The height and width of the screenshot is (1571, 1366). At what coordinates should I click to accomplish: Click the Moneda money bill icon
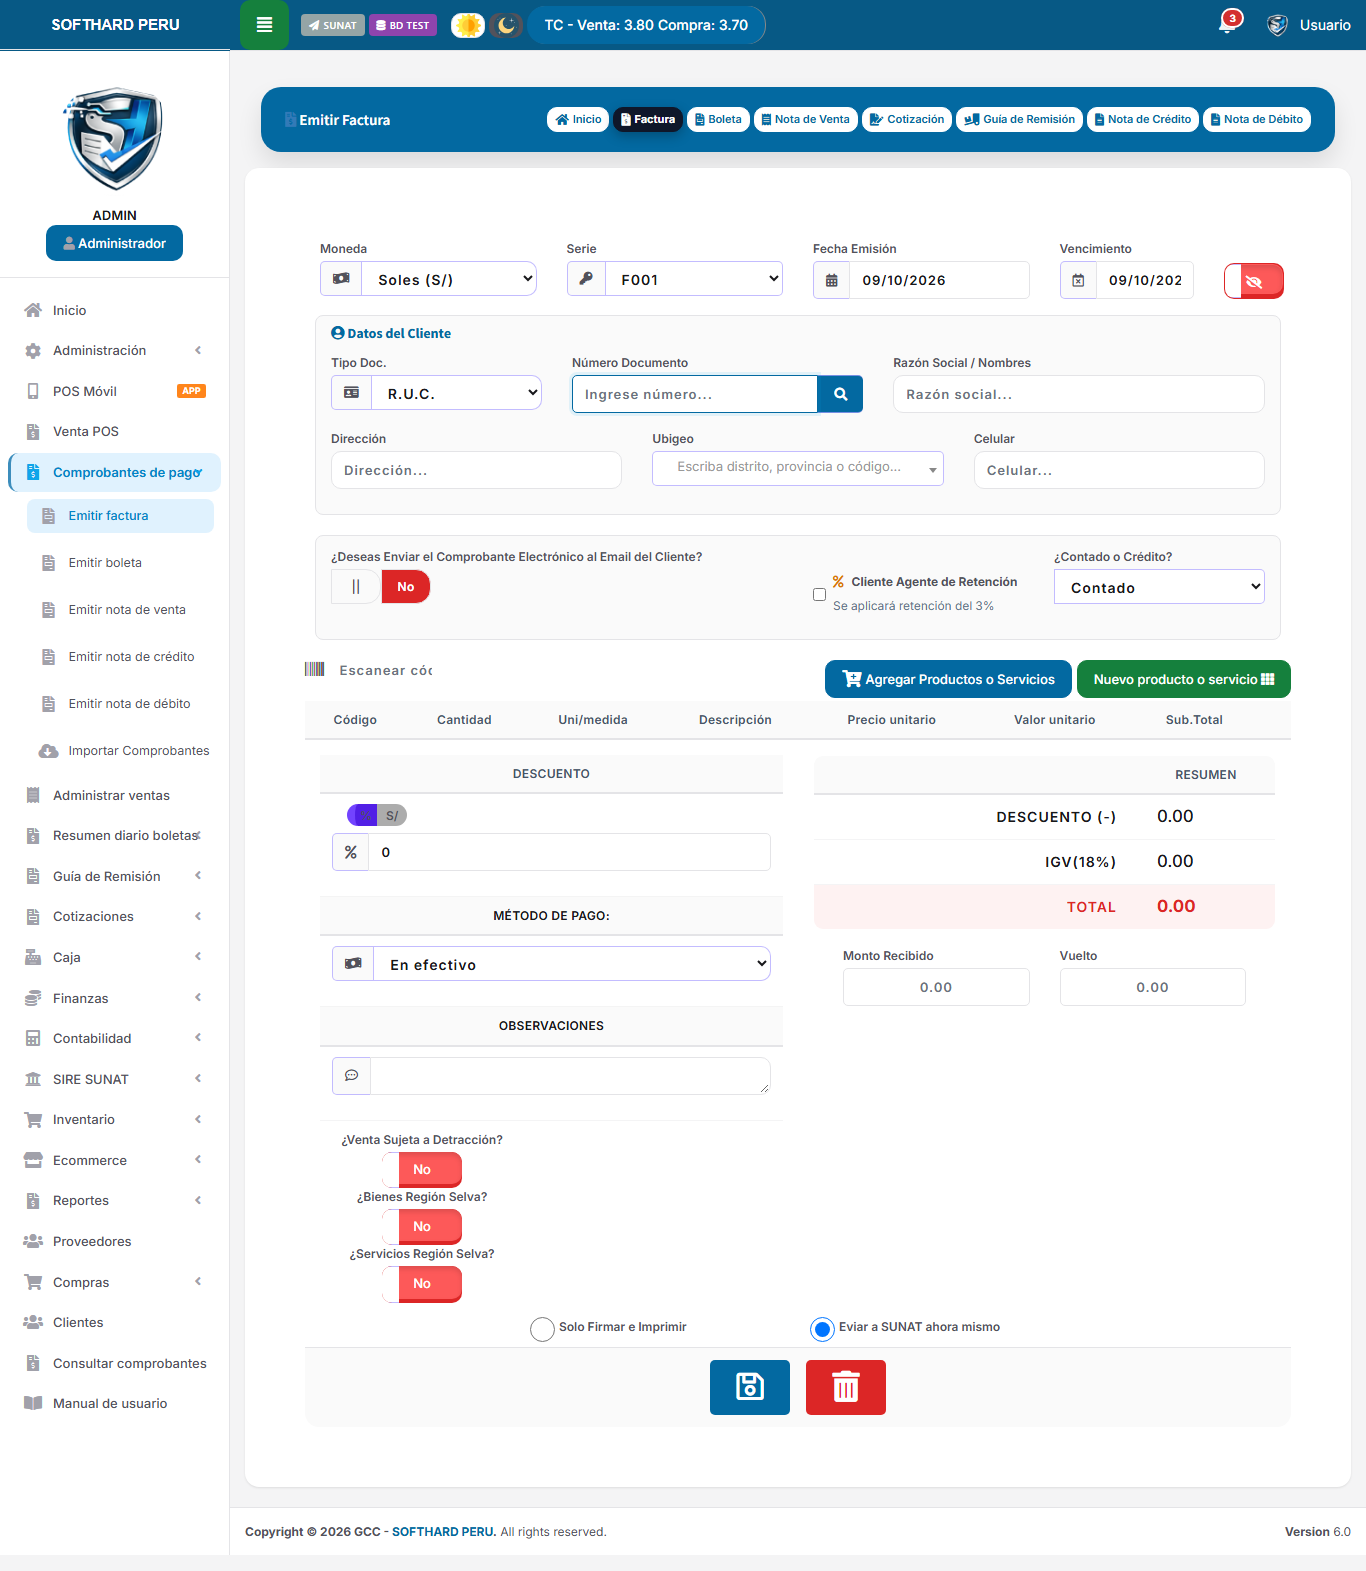click(x=341, y=279)
